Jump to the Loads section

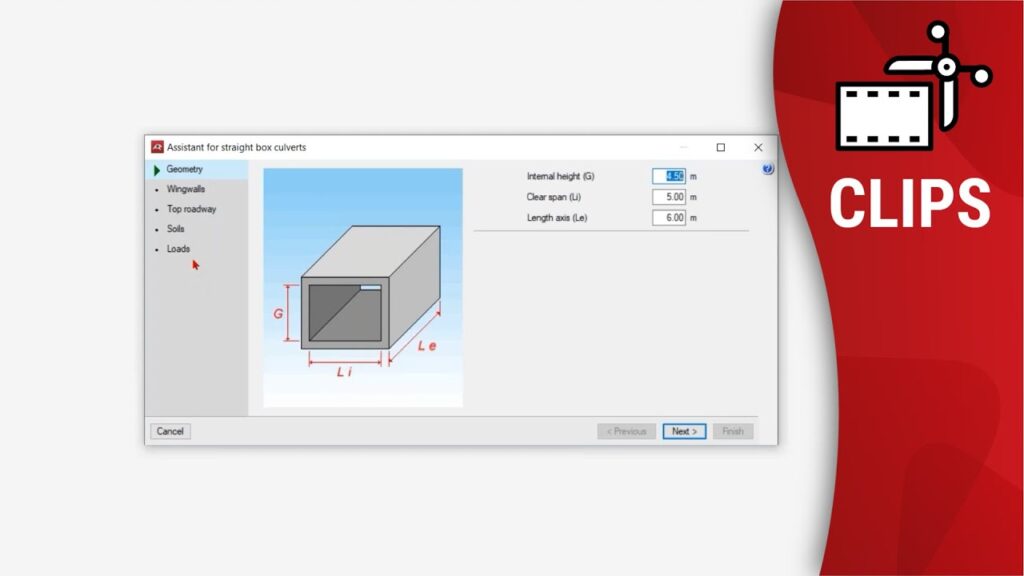pos(178,249)
